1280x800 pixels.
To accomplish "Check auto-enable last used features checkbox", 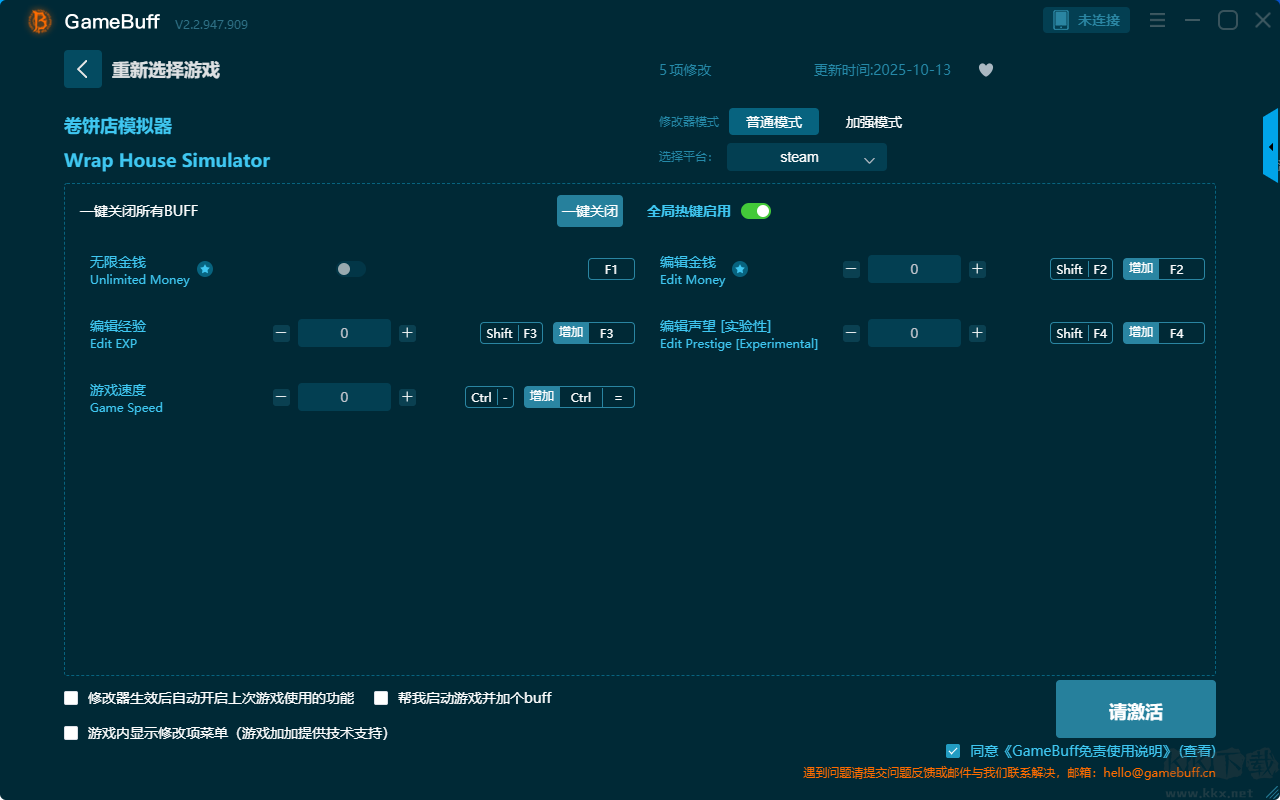I will coord(71,698).
